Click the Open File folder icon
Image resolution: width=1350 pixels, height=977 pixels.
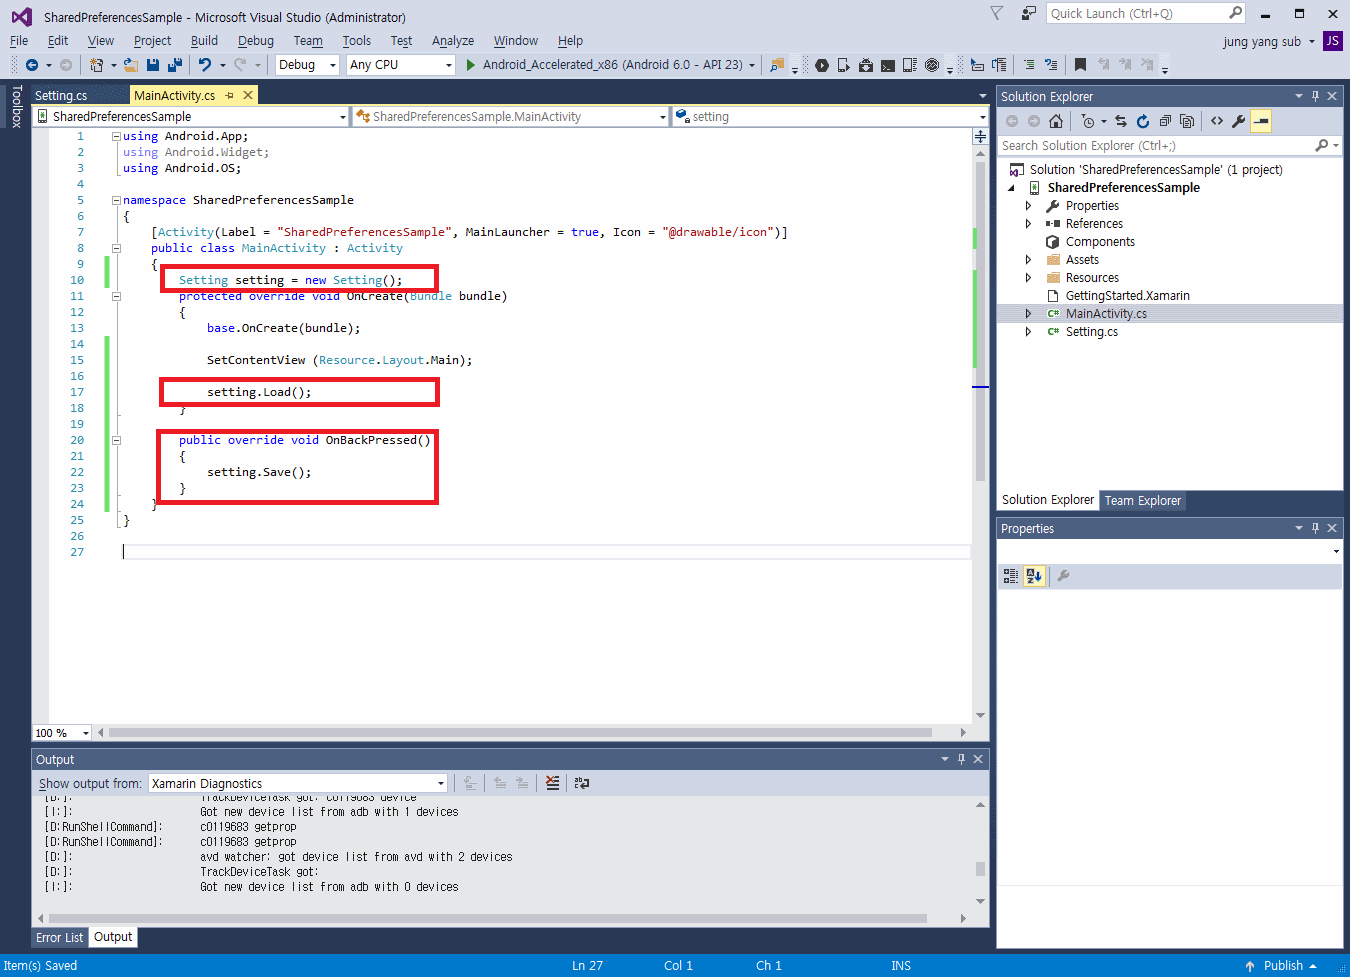click(131, 65)
